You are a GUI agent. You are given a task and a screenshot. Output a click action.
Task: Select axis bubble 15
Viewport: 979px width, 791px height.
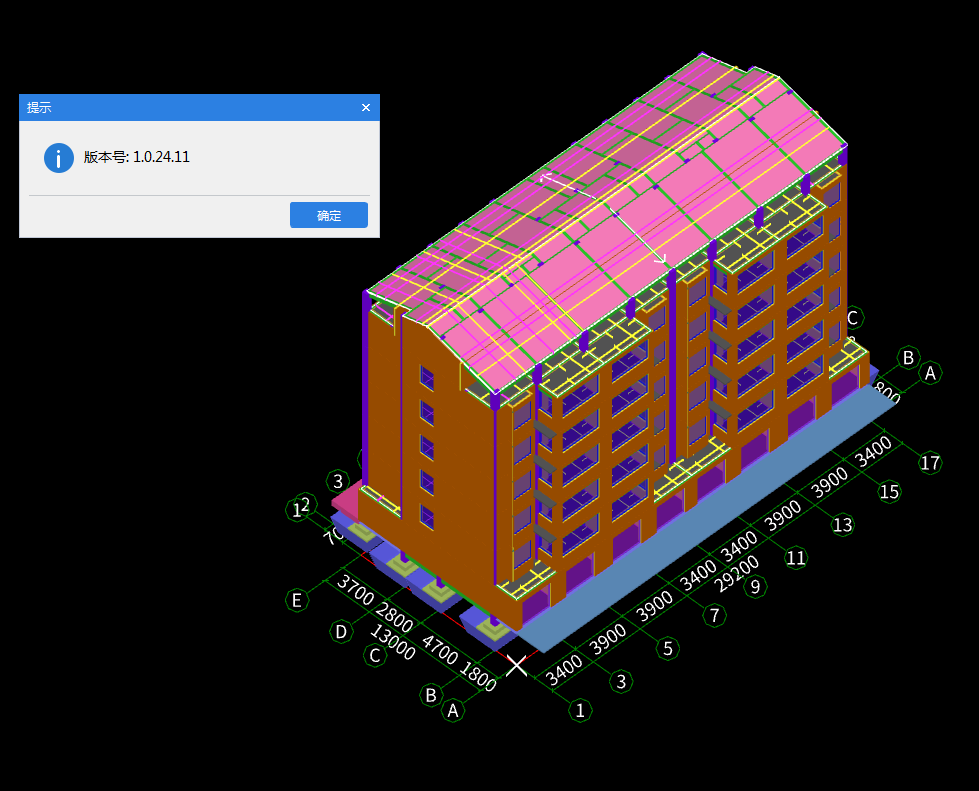[x=888, y=492]
